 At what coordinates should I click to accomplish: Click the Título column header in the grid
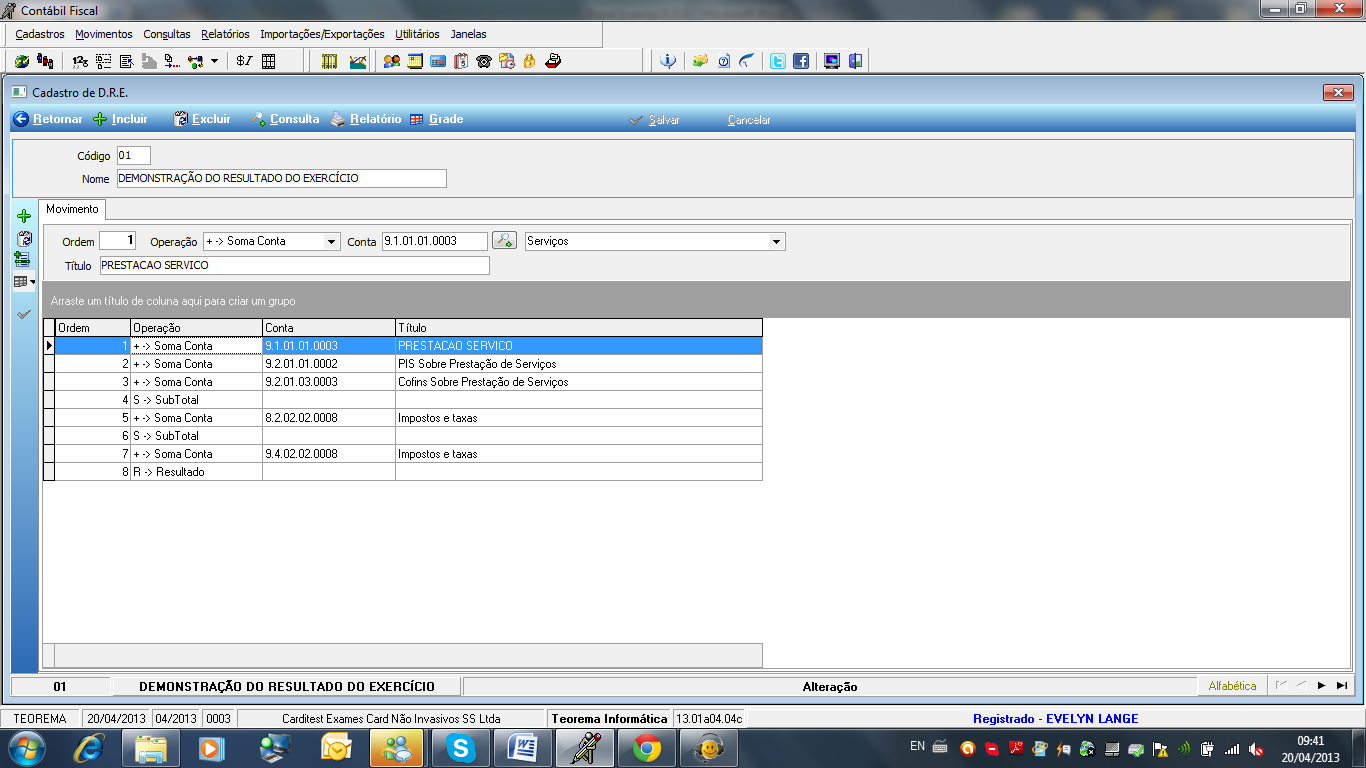pyautogui.click(x=579, y=328)
